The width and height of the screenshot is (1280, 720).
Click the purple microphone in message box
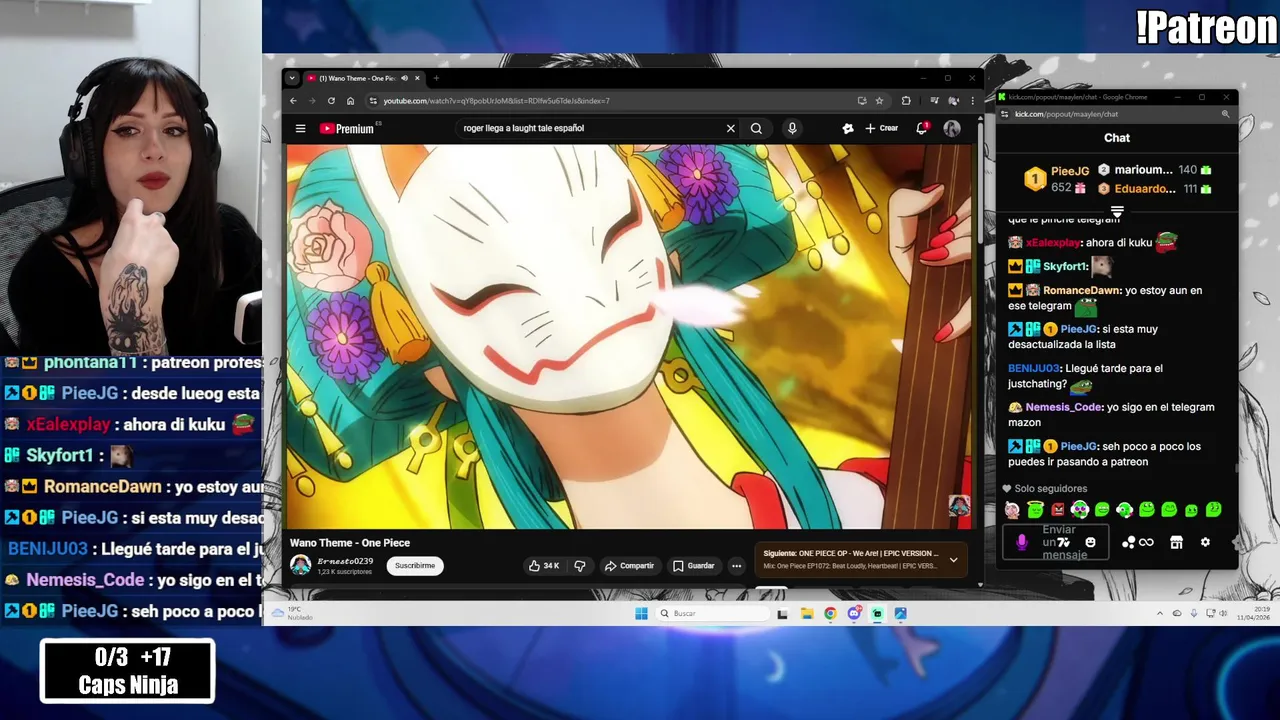1021,542
